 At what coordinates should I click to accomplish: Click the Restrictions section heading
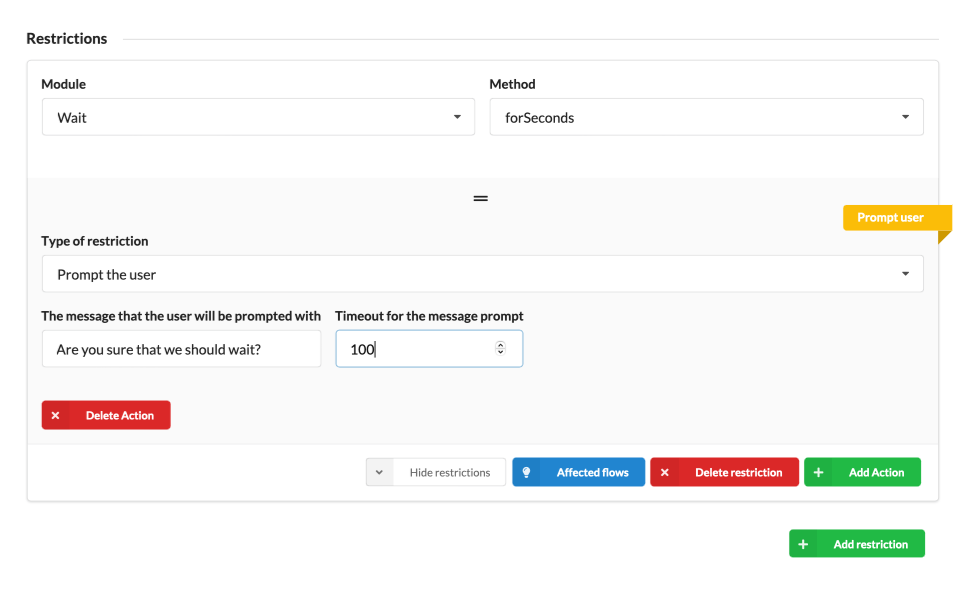click(67, 38)
